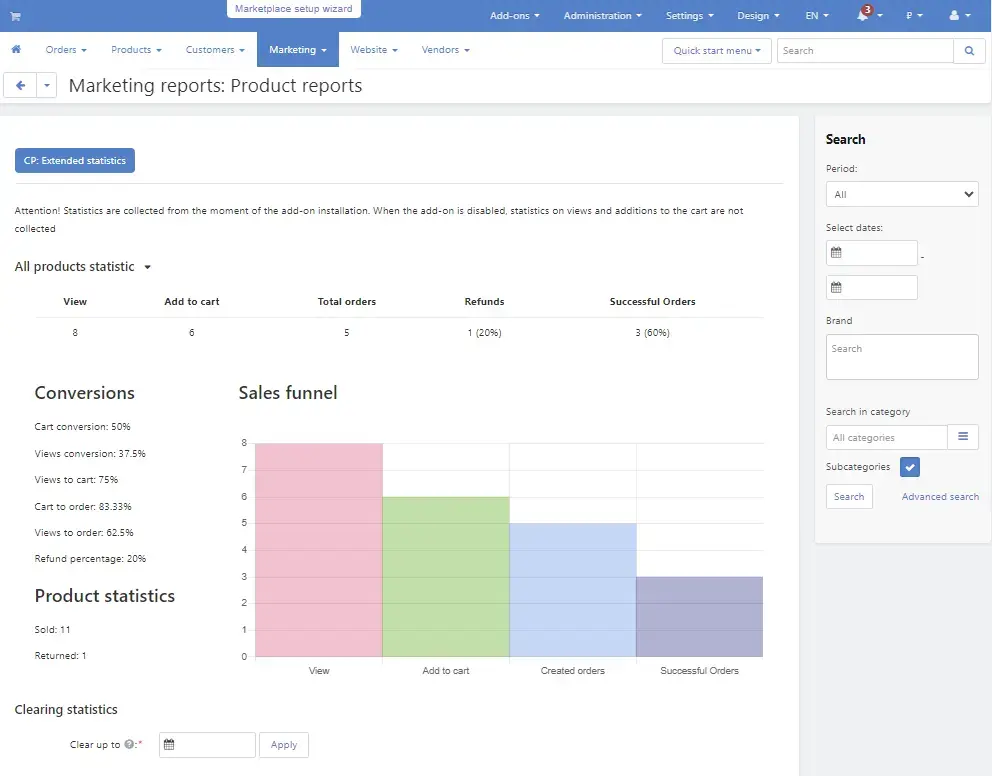Click the magnifier search button
This screenshot has height=776, width=992.
(969, 51)
